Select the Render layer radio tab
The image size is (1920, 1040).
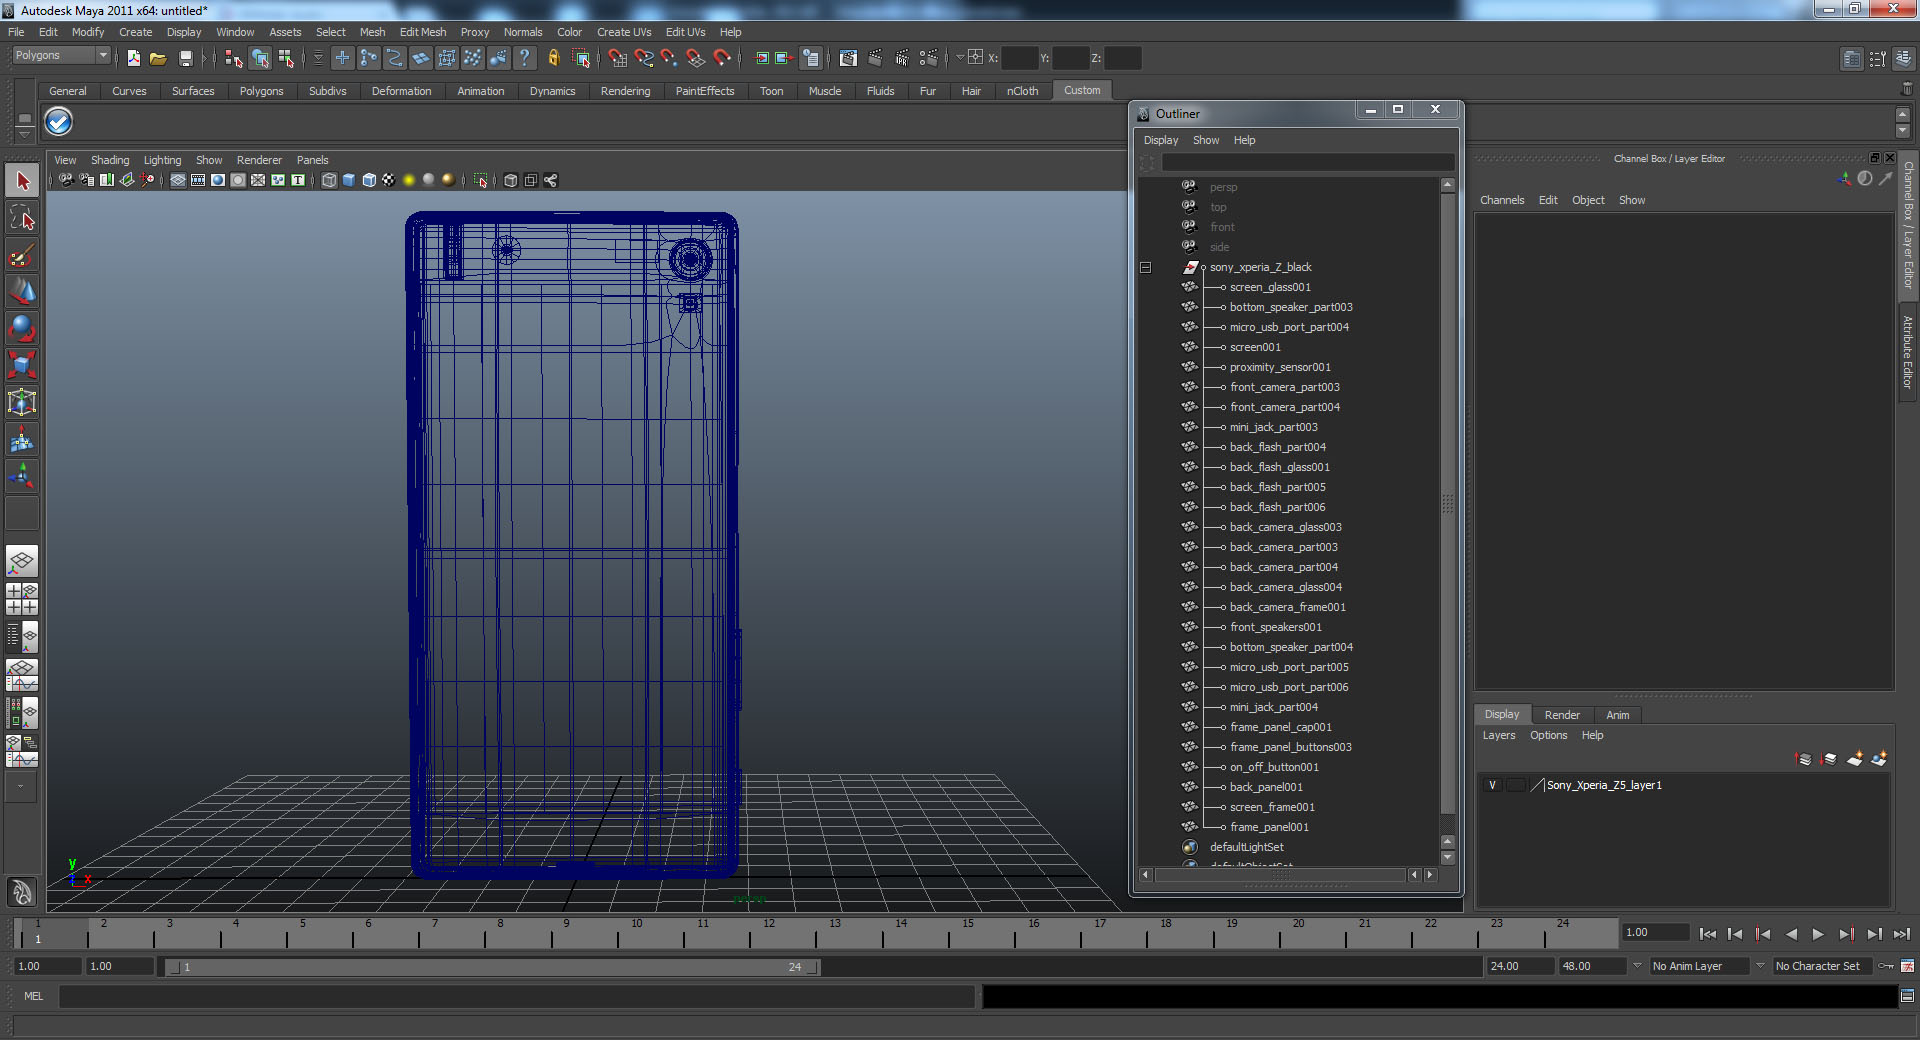point(1562,715)
